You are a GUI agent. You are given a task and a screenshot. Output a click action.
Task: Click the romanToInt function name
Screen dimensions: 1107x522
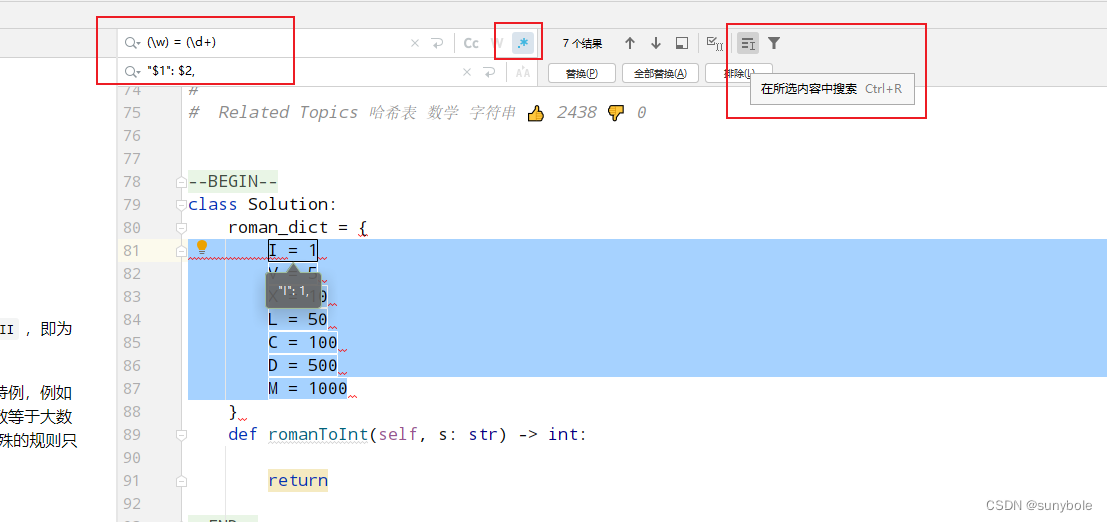[318, 434]
